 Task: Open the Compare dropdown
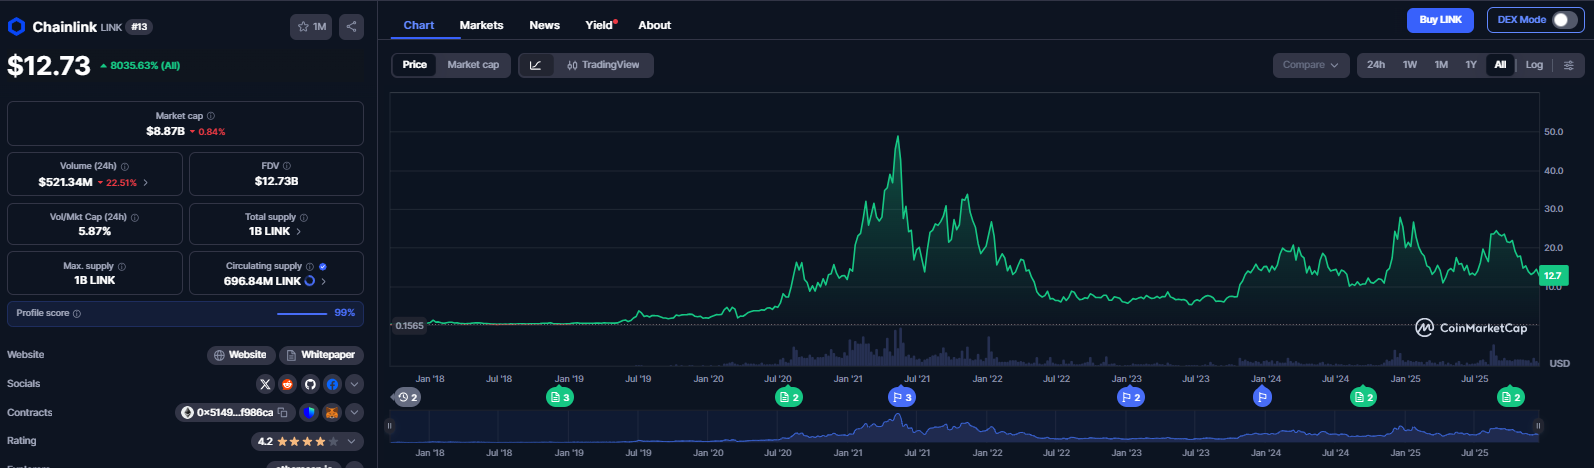[1310, 65]
